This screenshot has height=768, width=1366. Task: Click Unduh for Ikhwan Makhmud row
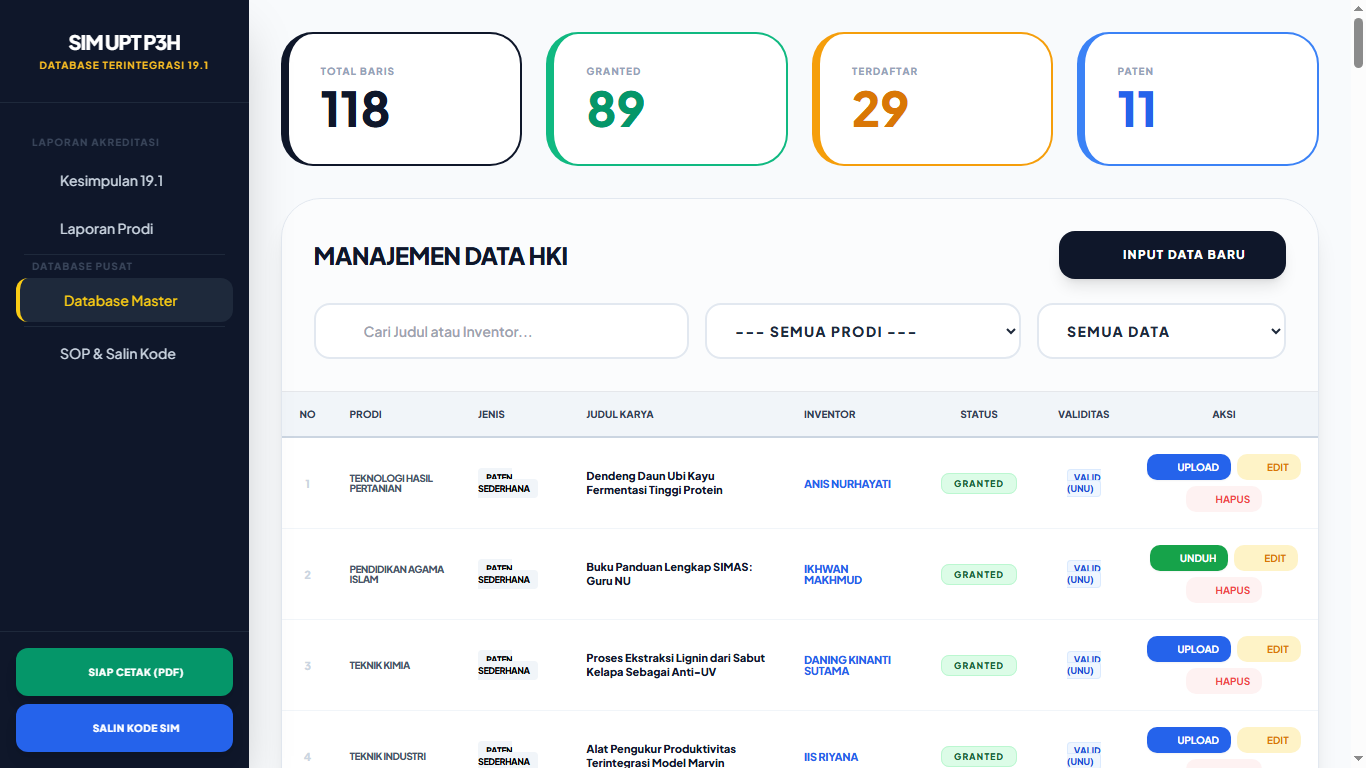(1189, 558)
